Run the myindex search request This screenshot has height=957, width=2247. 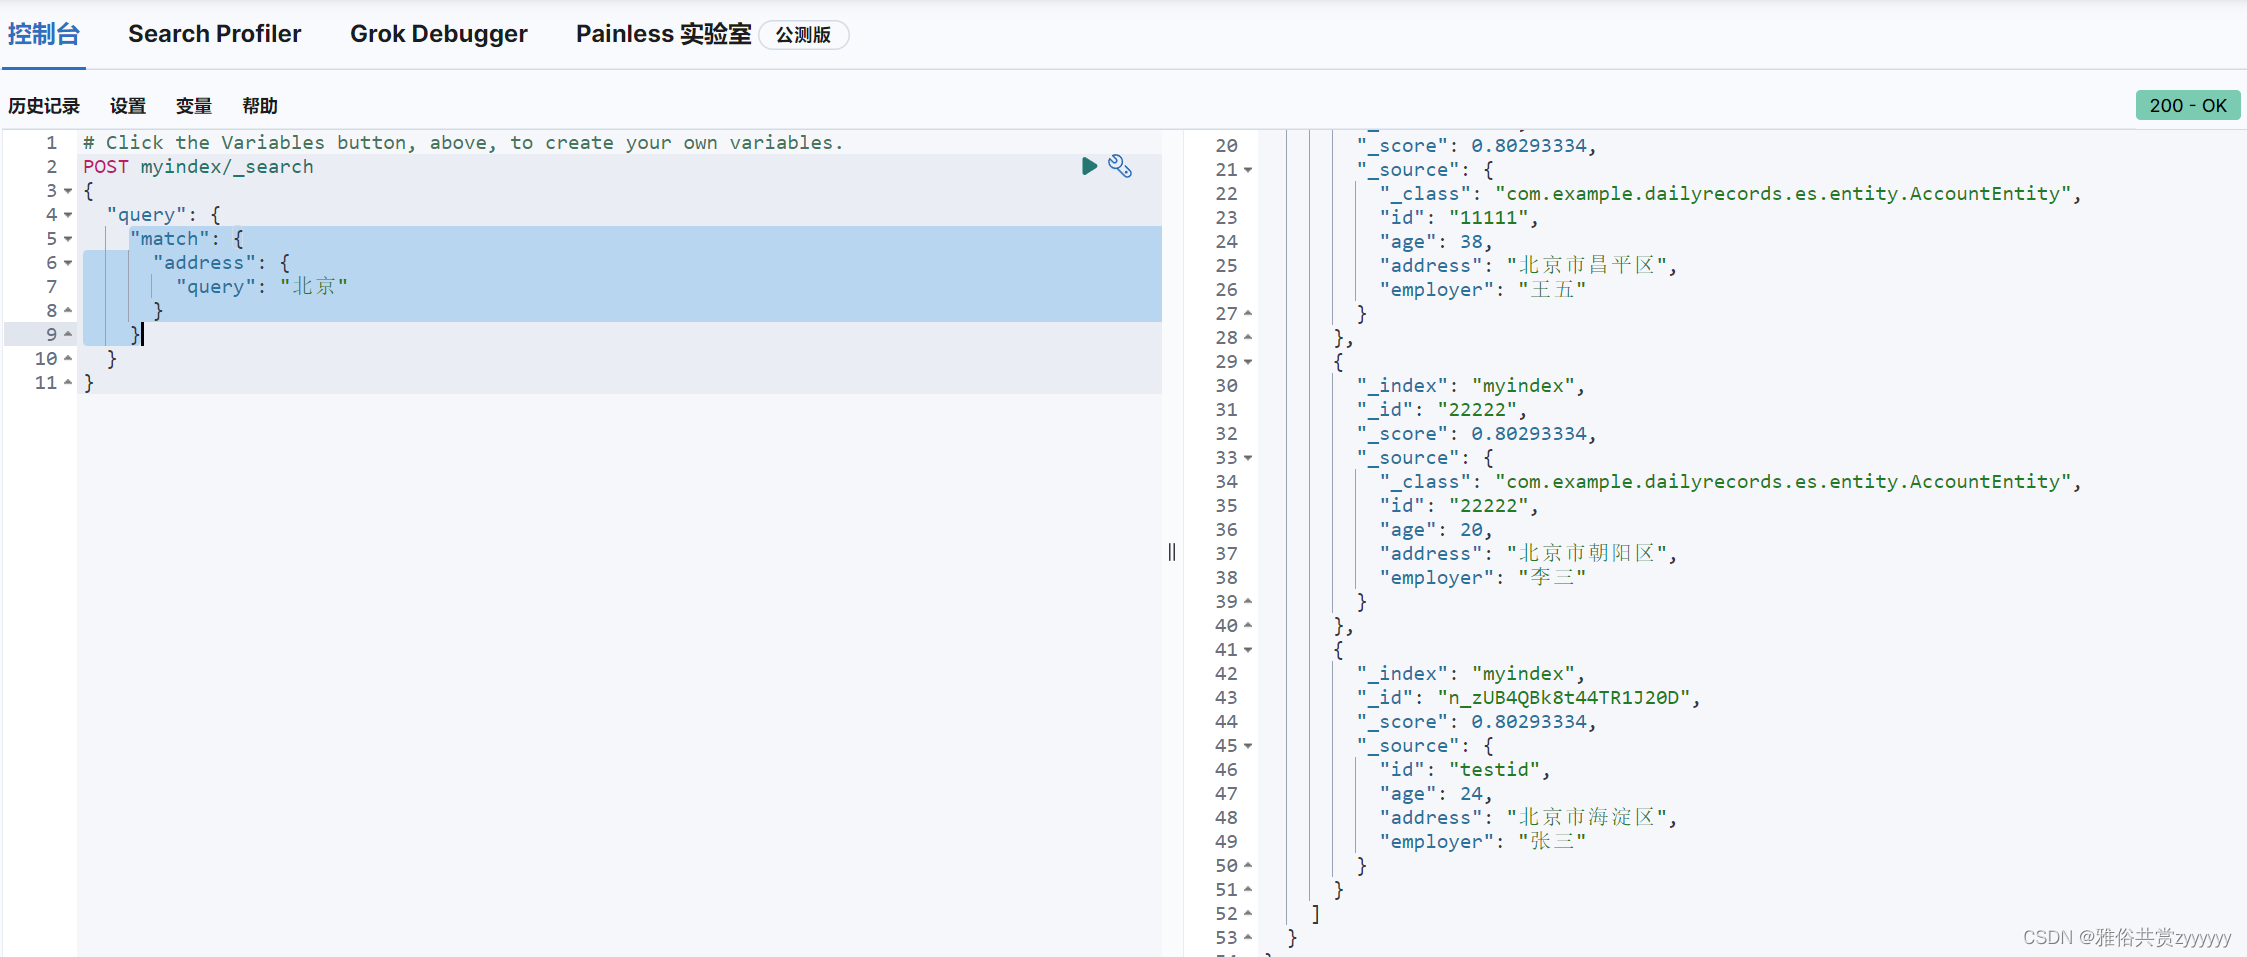pyautogui.click(x=1089, y=166)
